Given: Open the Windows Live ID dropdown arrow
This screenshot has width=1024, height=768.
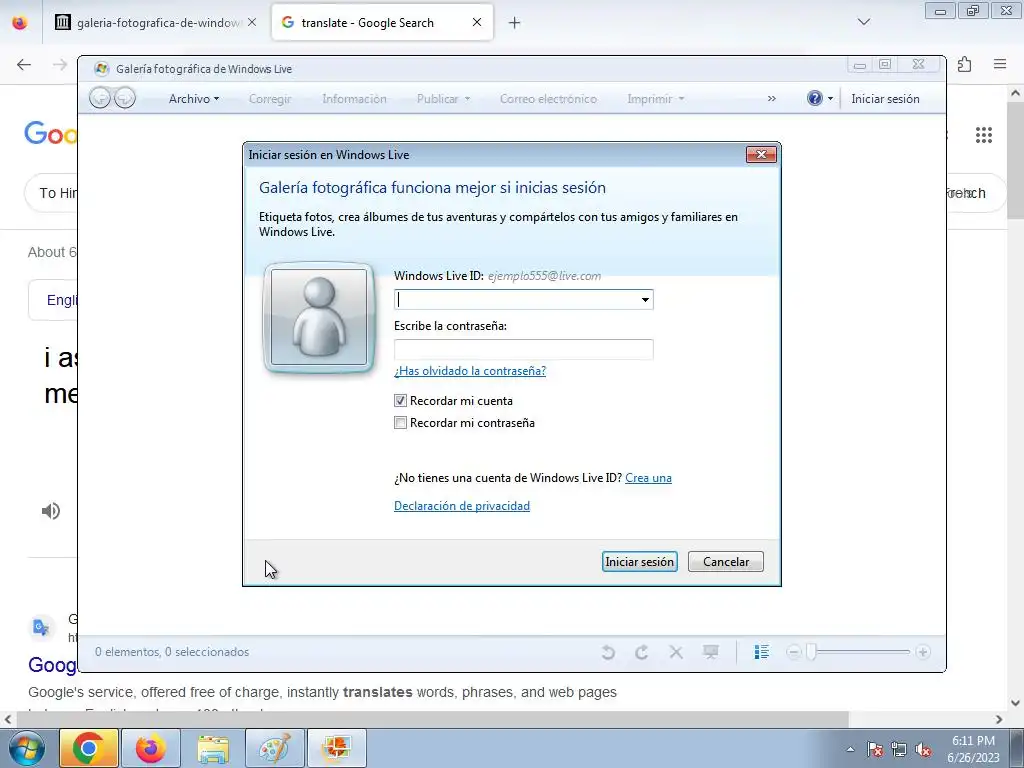Looking at the screenshot, I should point(645,300).
